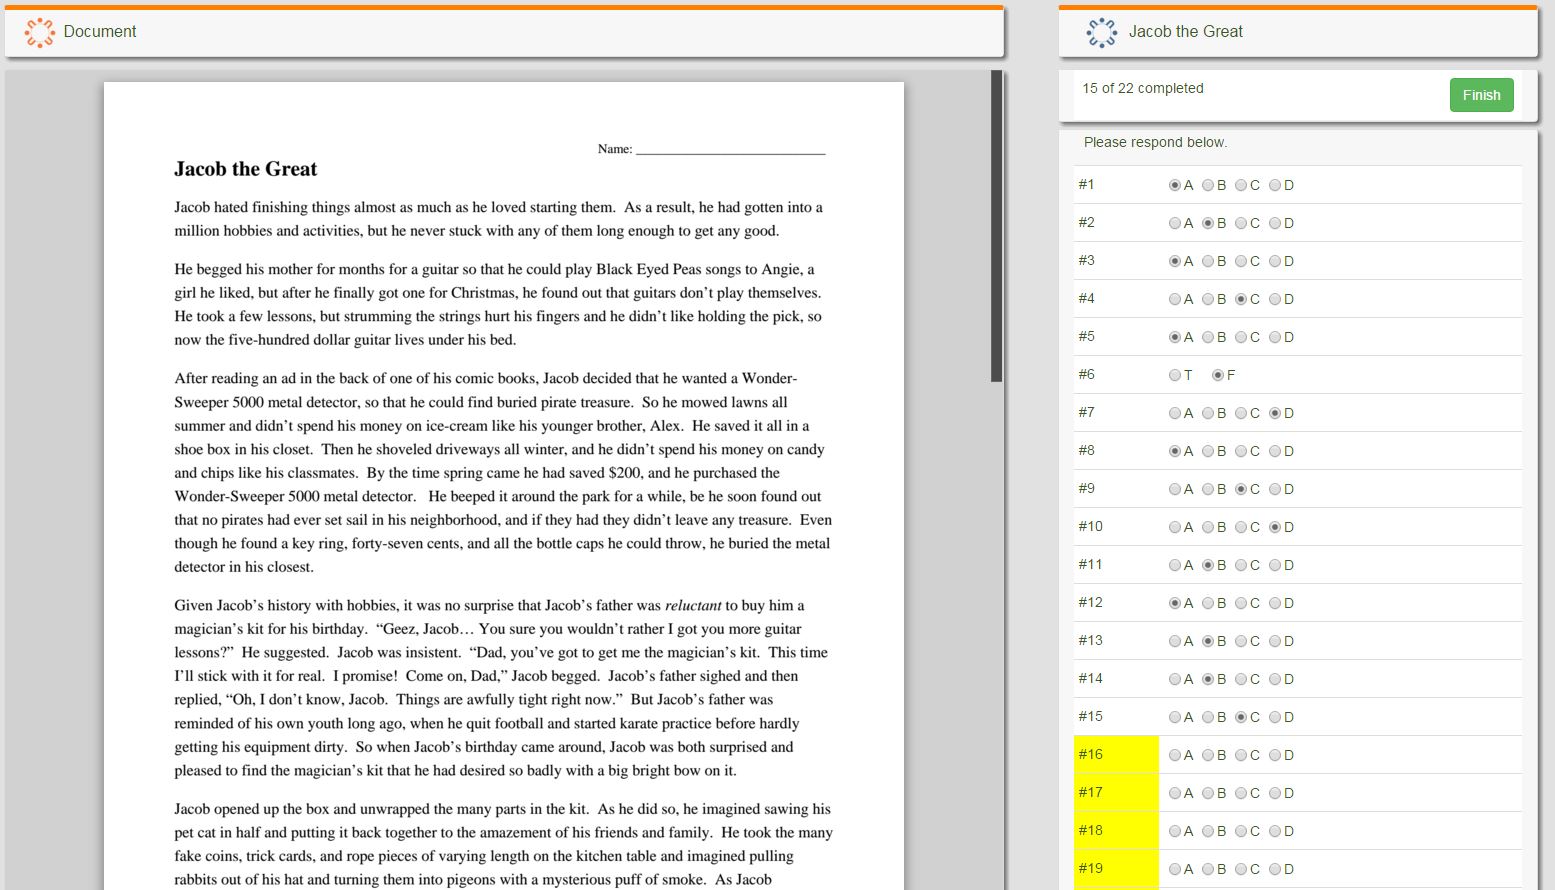The height and width of the screenshot is (890, 1555).
Task: Select answer C for question #16
Action: (x=1241, y=755)
